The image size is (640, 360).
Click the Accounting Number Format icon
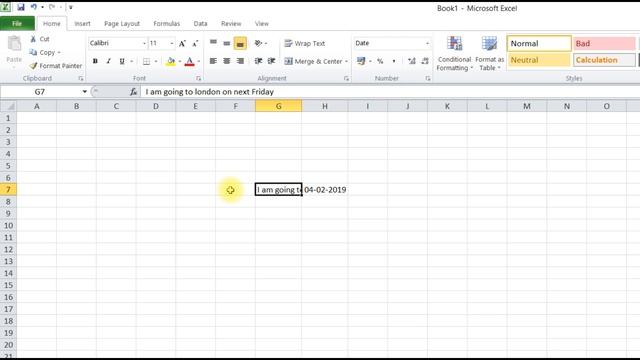(361, 61)
